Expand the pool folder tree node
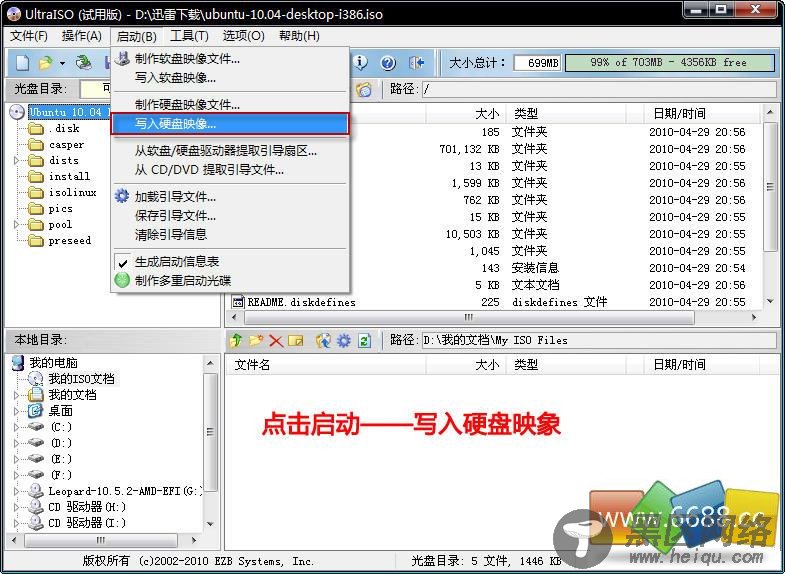This screenshot has width=785, height=574. click(17, 225)
